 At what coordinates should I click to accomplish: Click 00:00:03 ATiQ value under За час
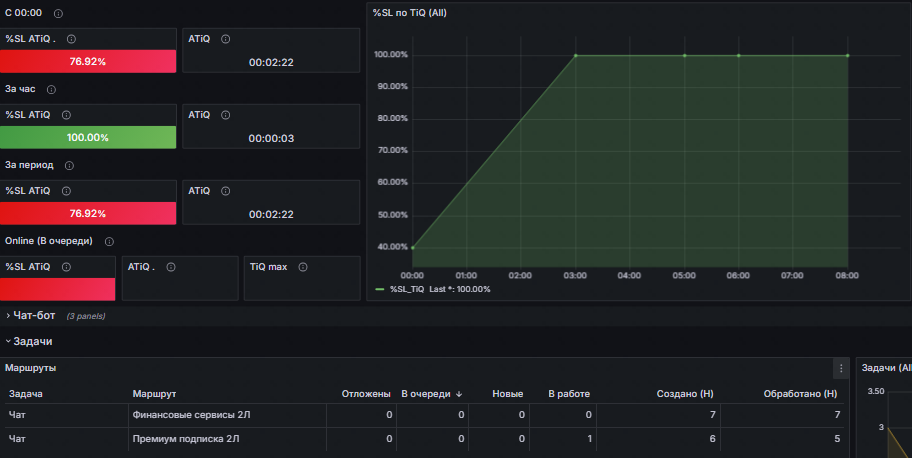point(271,139)
